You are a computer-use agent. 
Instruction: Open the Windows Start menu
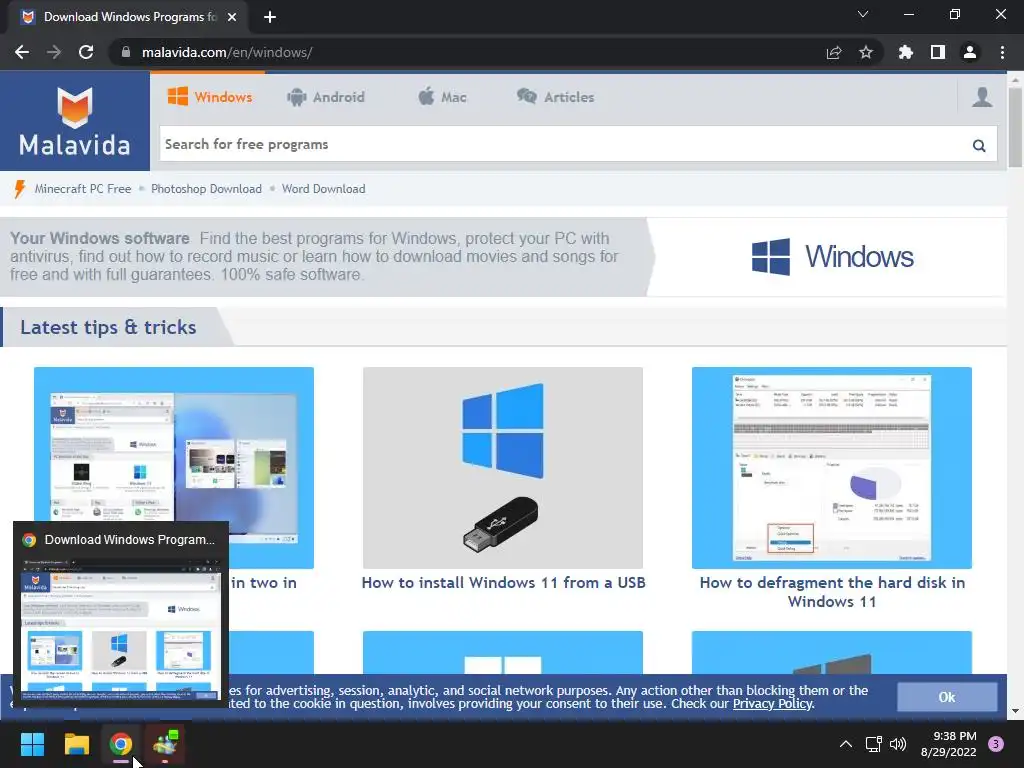point(32,744)
